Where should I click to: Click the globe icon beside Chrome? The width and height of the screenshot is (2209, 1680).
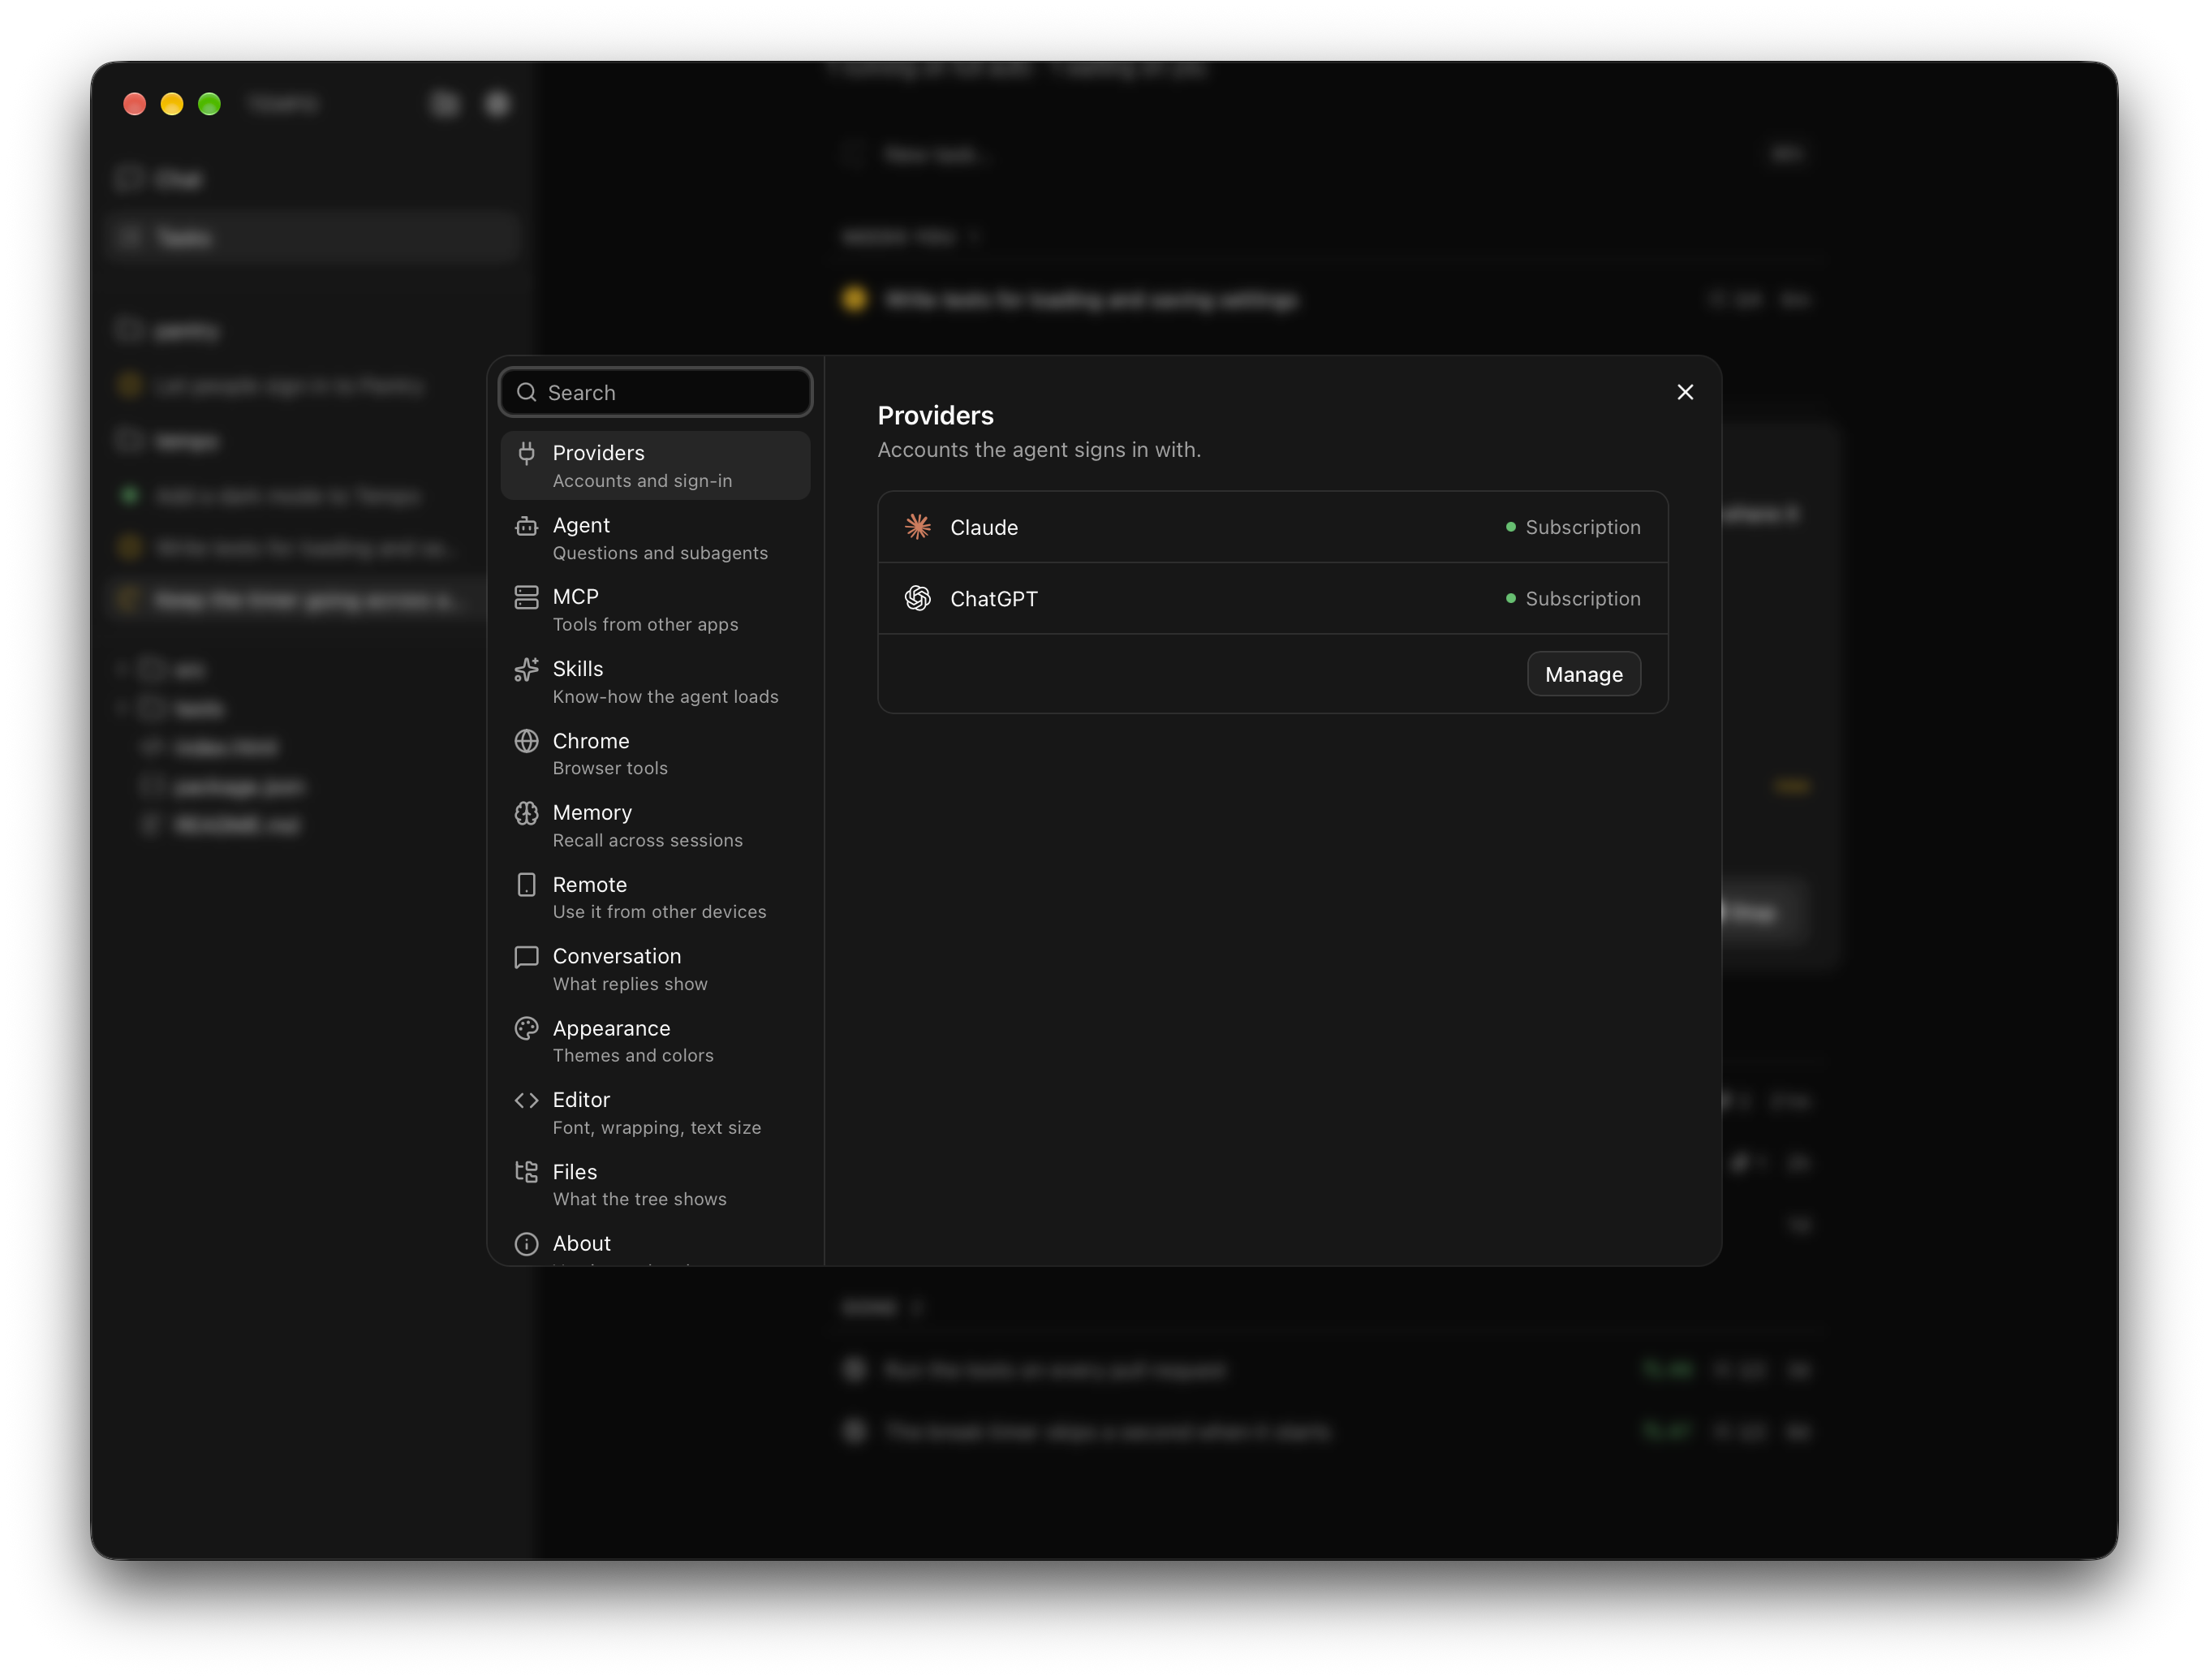526,741
